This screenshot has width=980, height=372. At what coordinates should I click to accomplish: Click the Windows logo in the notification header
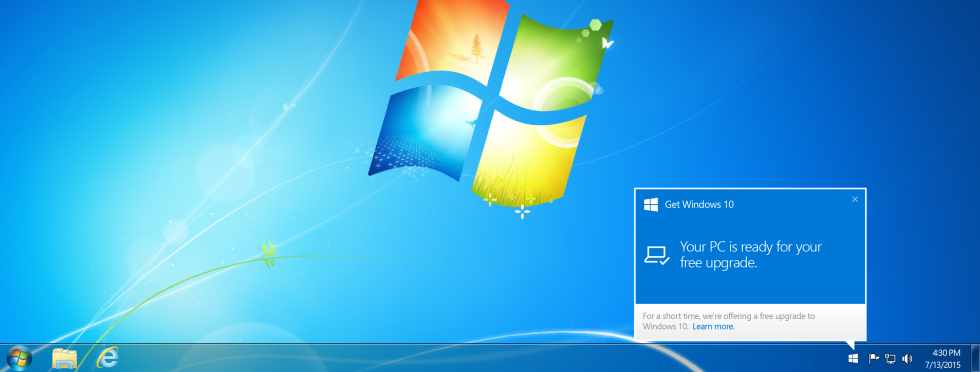click(x=651, y=204)
